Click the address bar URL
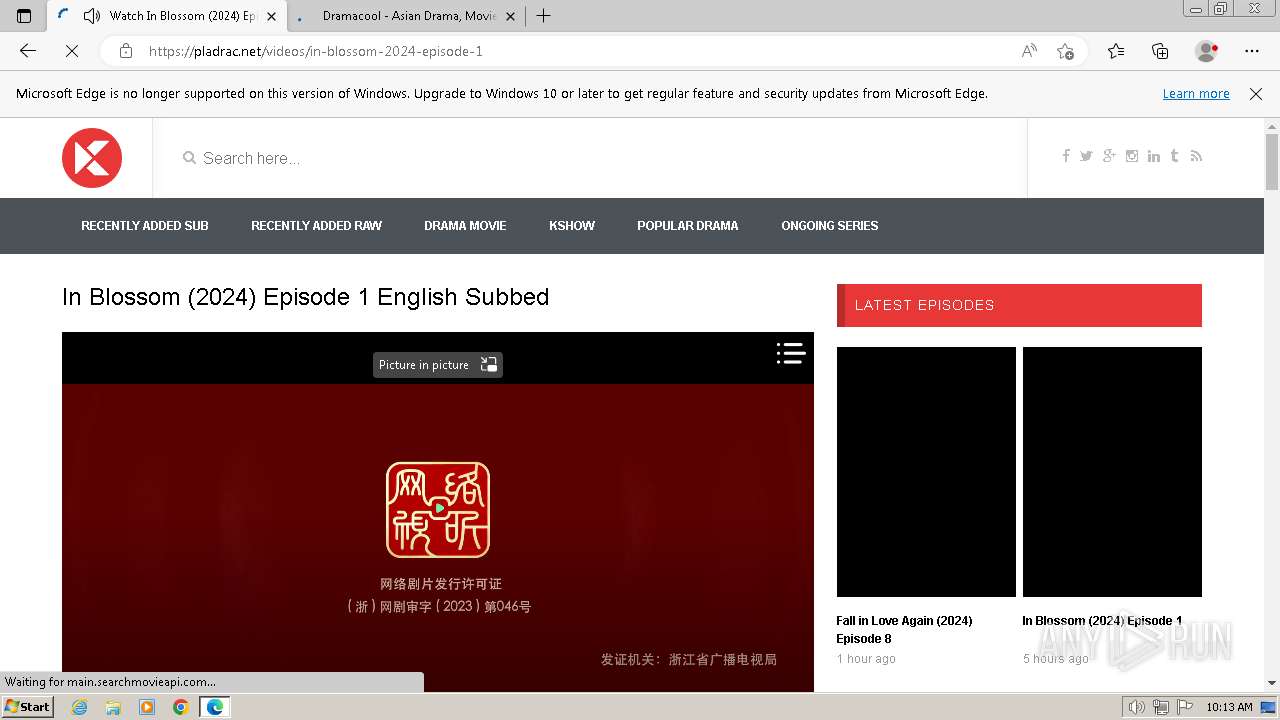Image resolution: width=1280 pixels, height=720 pixels. click(316, 51)
